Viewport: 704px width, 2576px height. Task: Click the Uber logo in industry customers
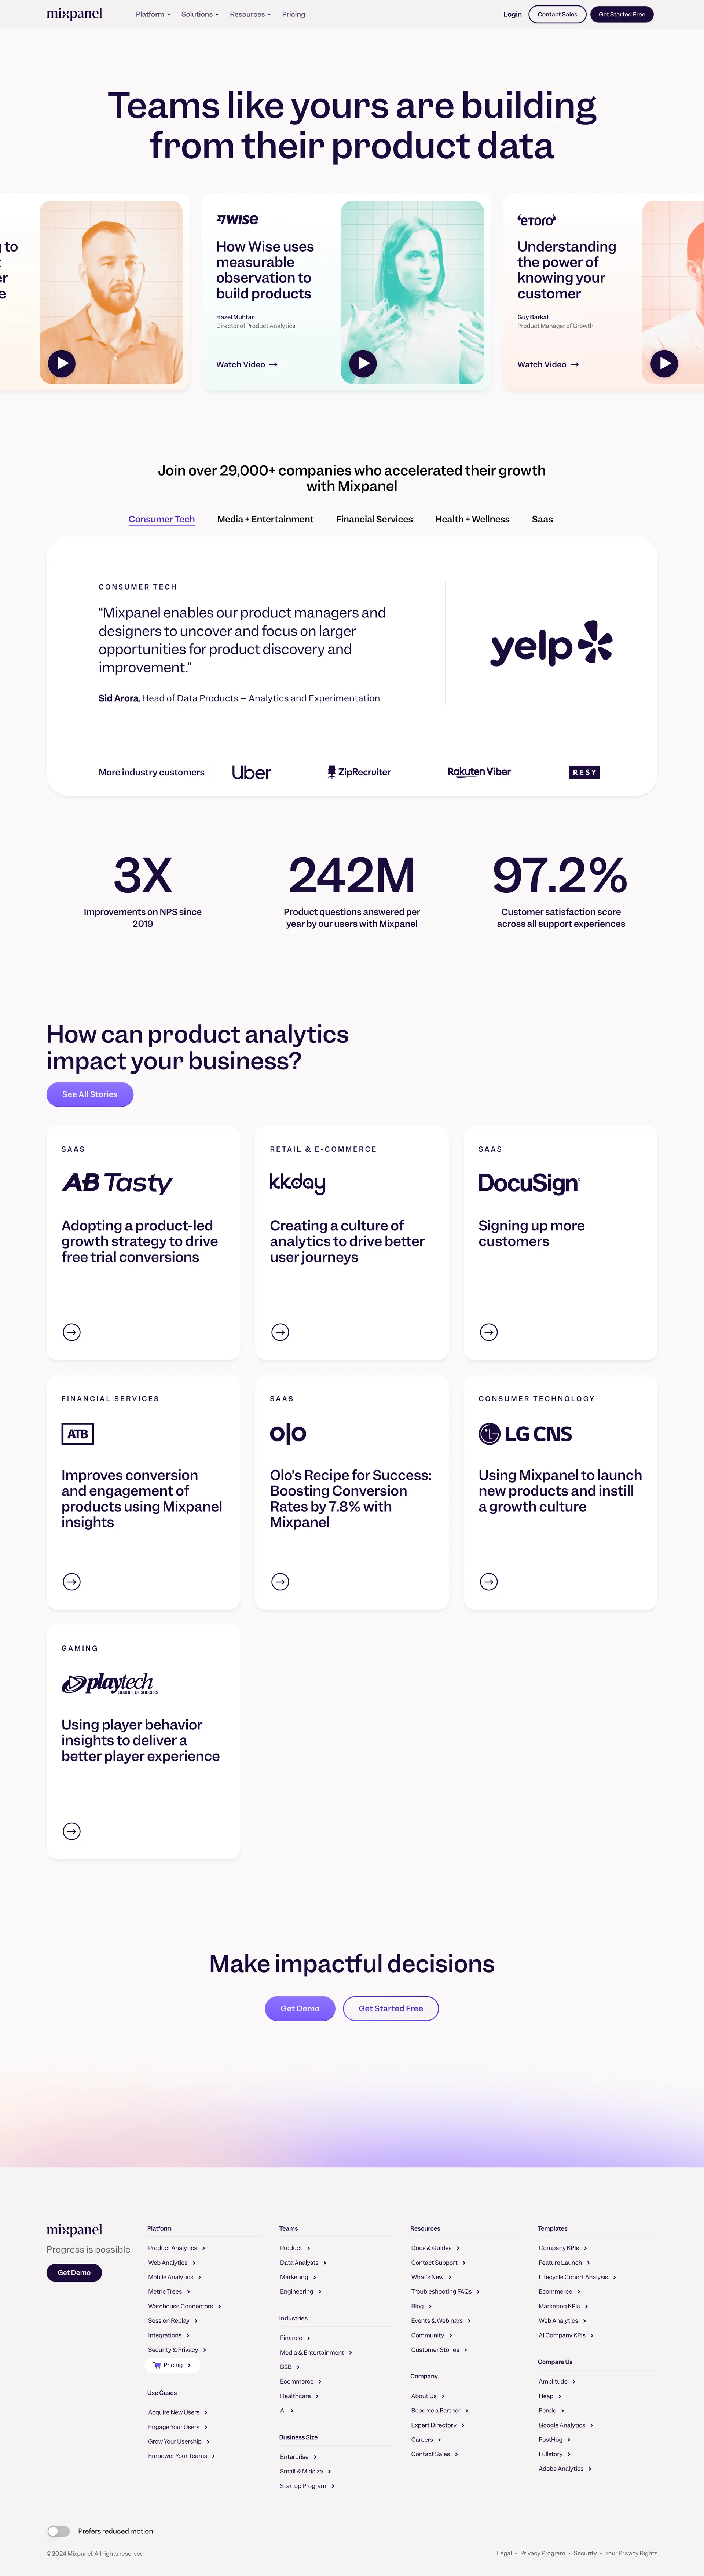(251, 772)
